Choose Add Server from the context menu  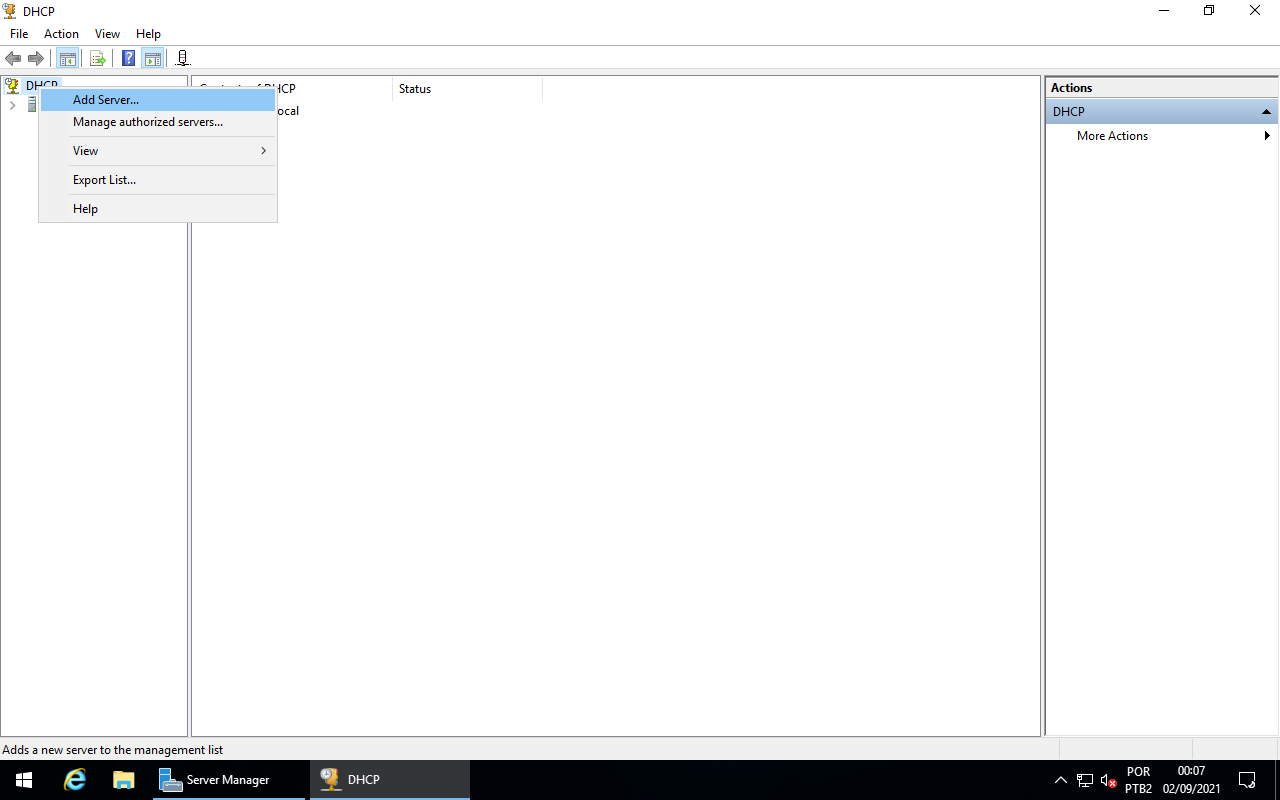click(104, 99)
